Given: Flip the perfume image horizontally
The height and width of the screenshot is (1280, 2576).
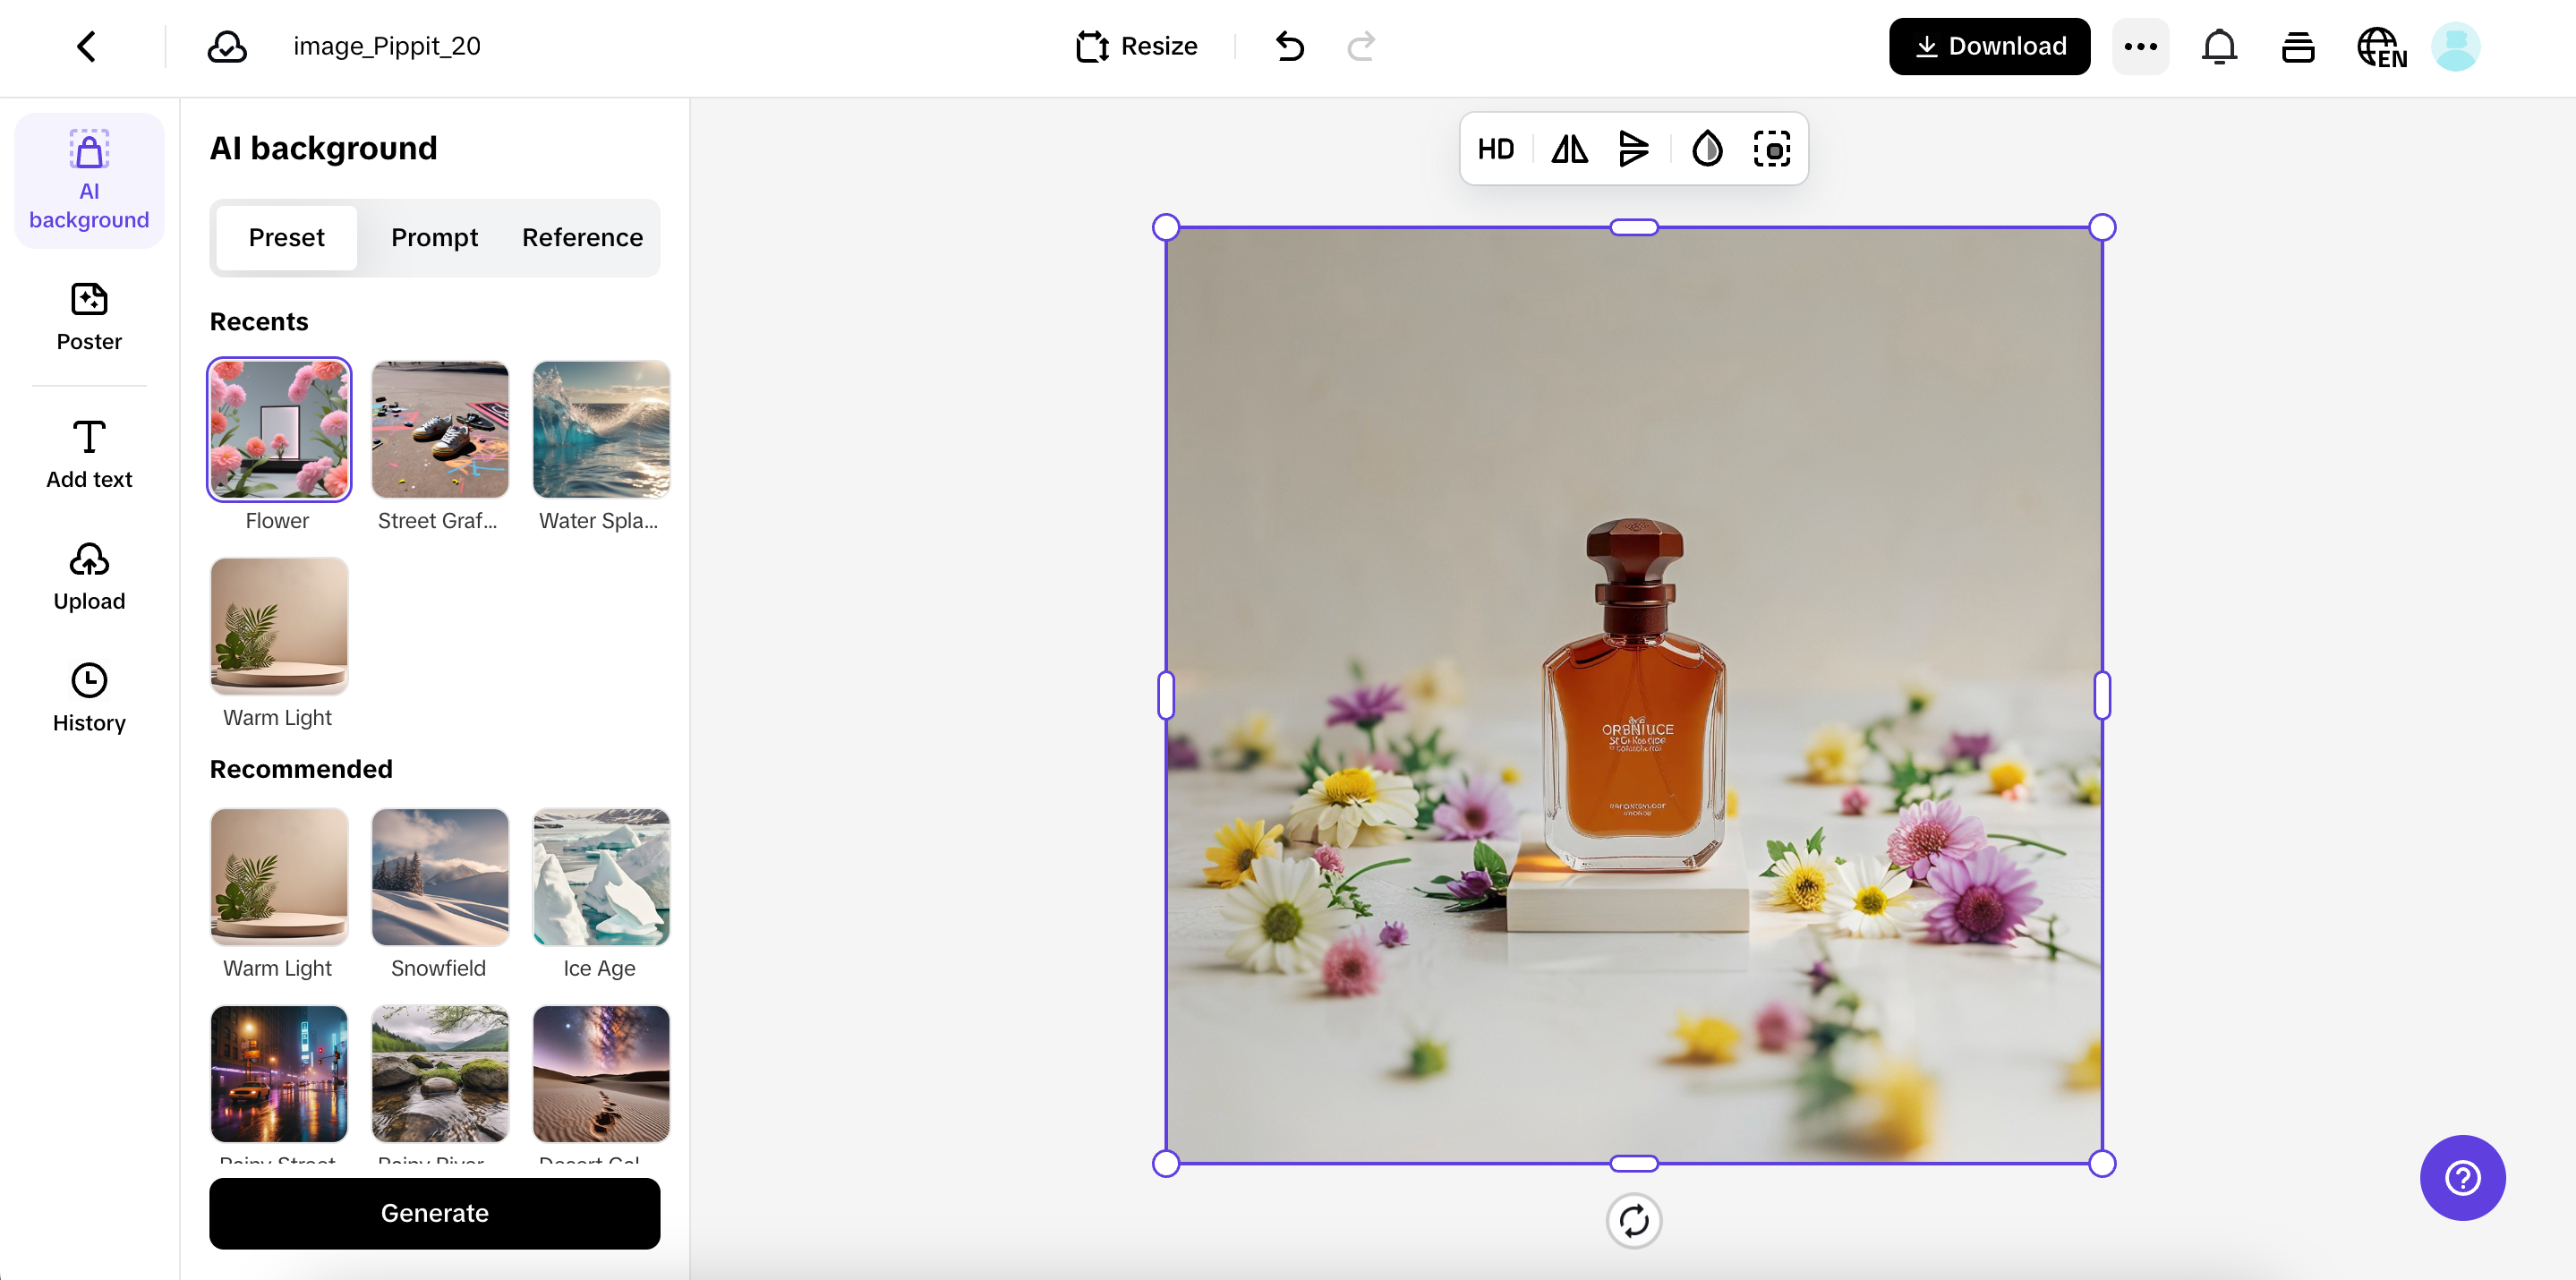Looking at the screenshot, I should pos(1568,148).
